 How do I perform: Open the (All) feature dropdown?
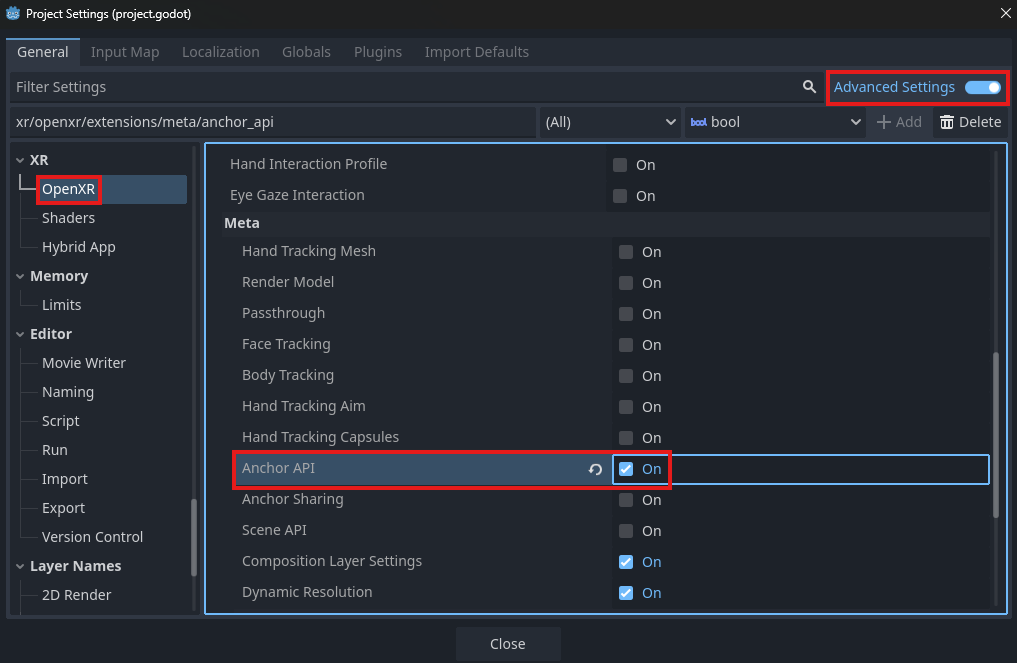(x=610, y=122)
